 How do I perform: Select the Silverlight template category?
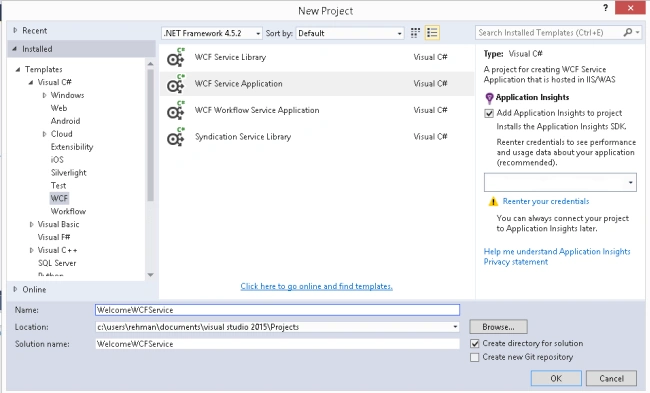[x=68, y=172]
